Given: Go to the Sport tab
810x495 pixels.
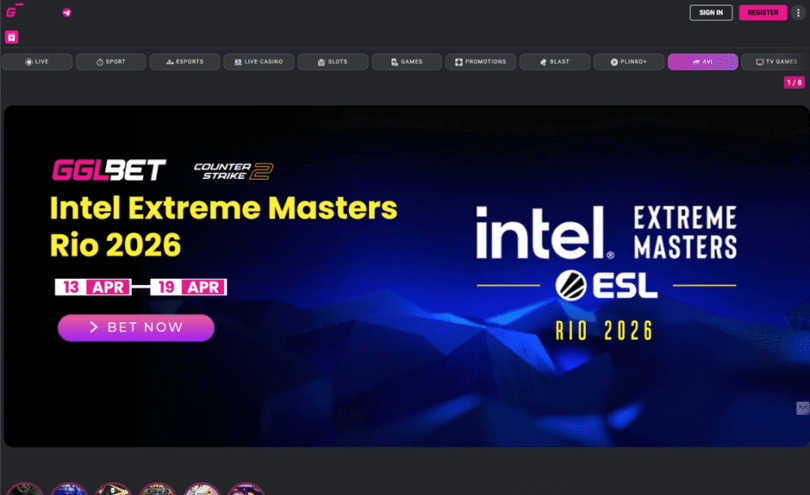Looking at the screenshot, I should [x=111, y=62].
